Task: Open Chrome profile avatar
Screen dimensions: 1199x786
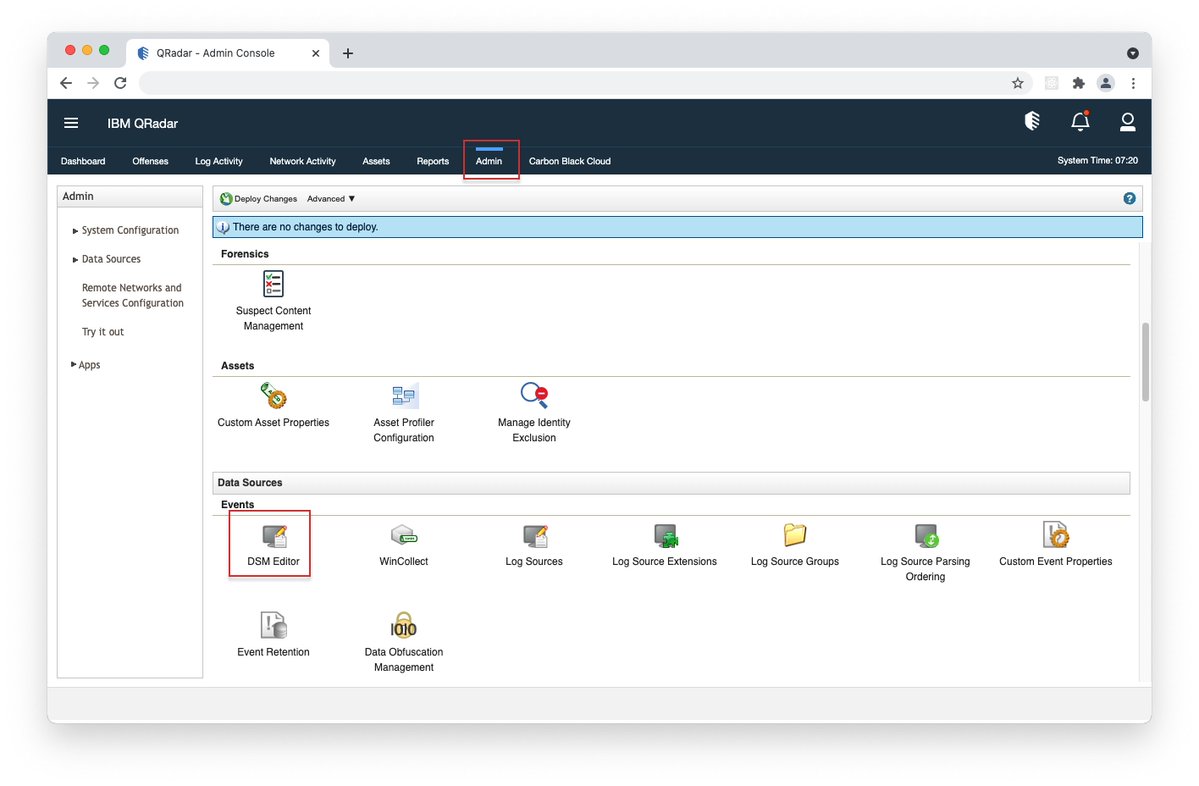Action: click(x=1106, y=83)
